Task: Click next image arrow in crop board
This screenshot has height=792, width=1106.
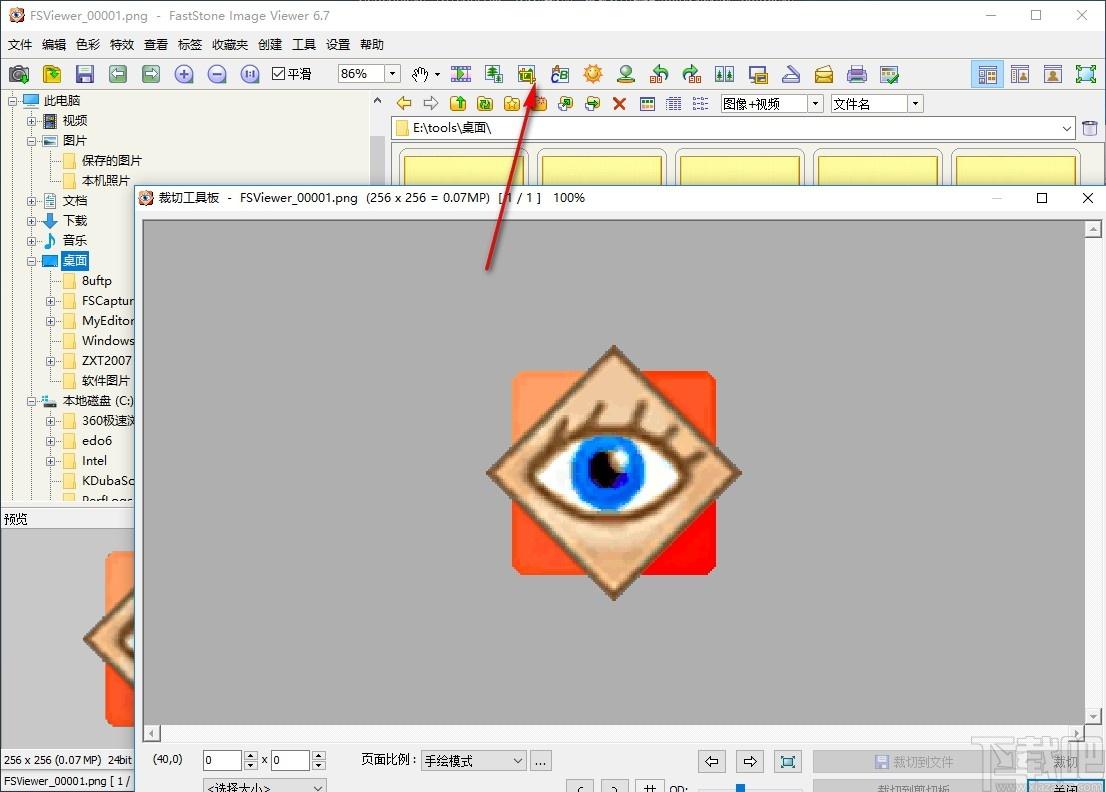Action: [750, 761]
